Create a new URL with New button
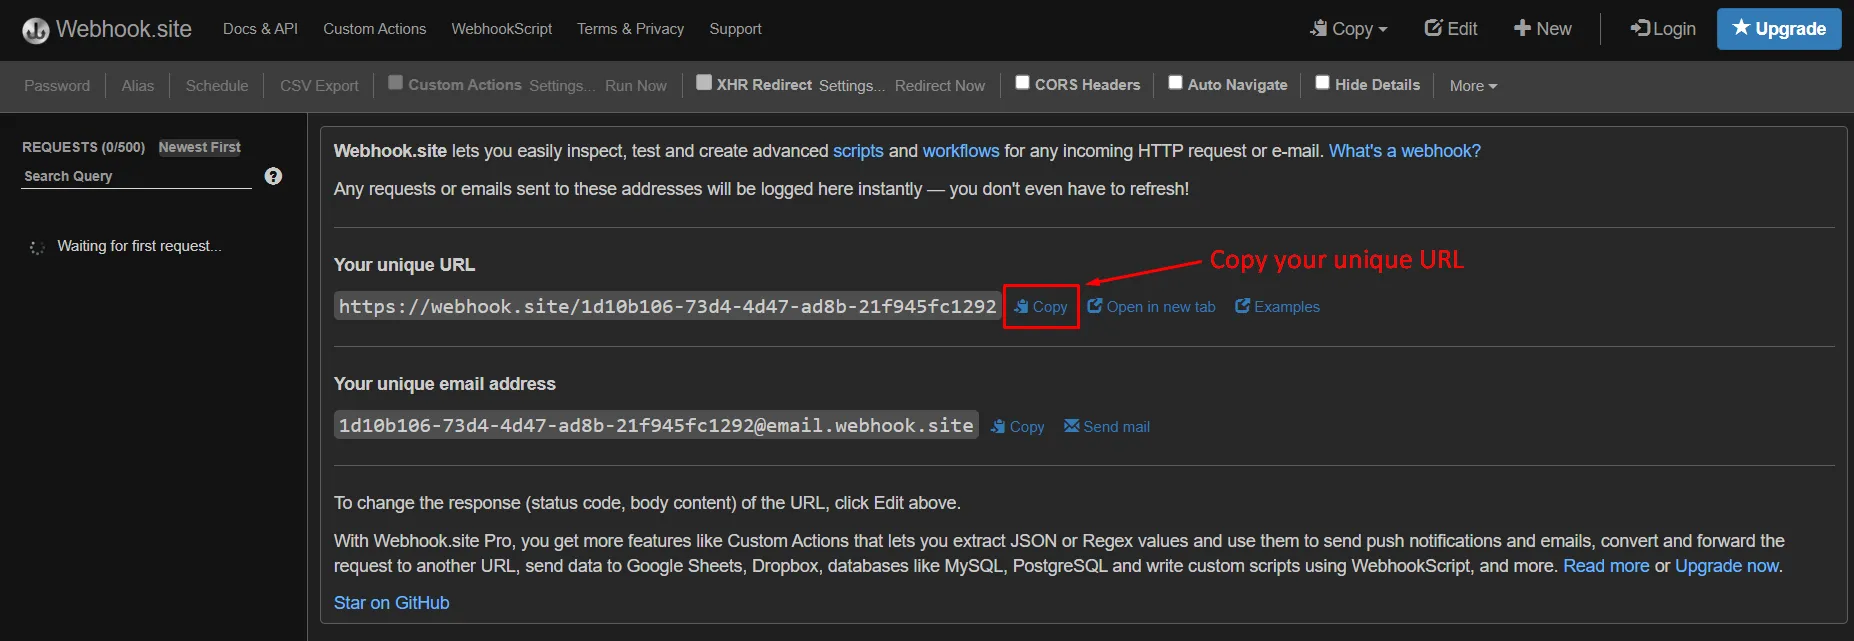The height and width of the screenshot is (641, 1854). tap(1543, 29)
